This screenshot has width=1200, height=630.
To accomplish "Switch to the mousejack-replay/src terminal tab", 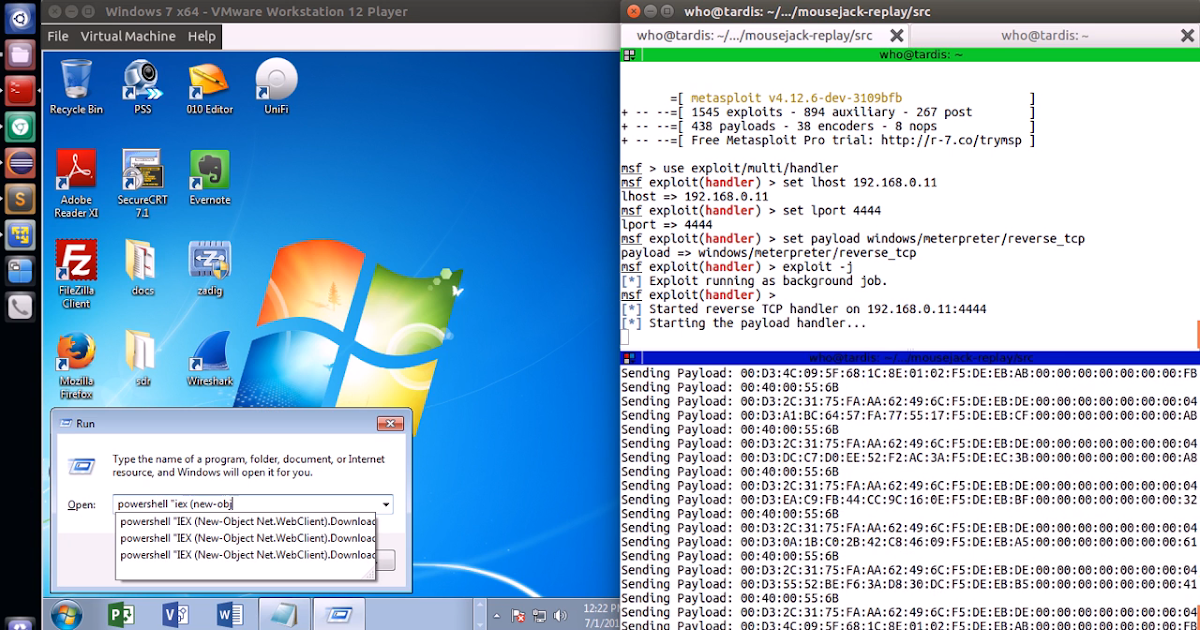I will [x=754, y=35].
